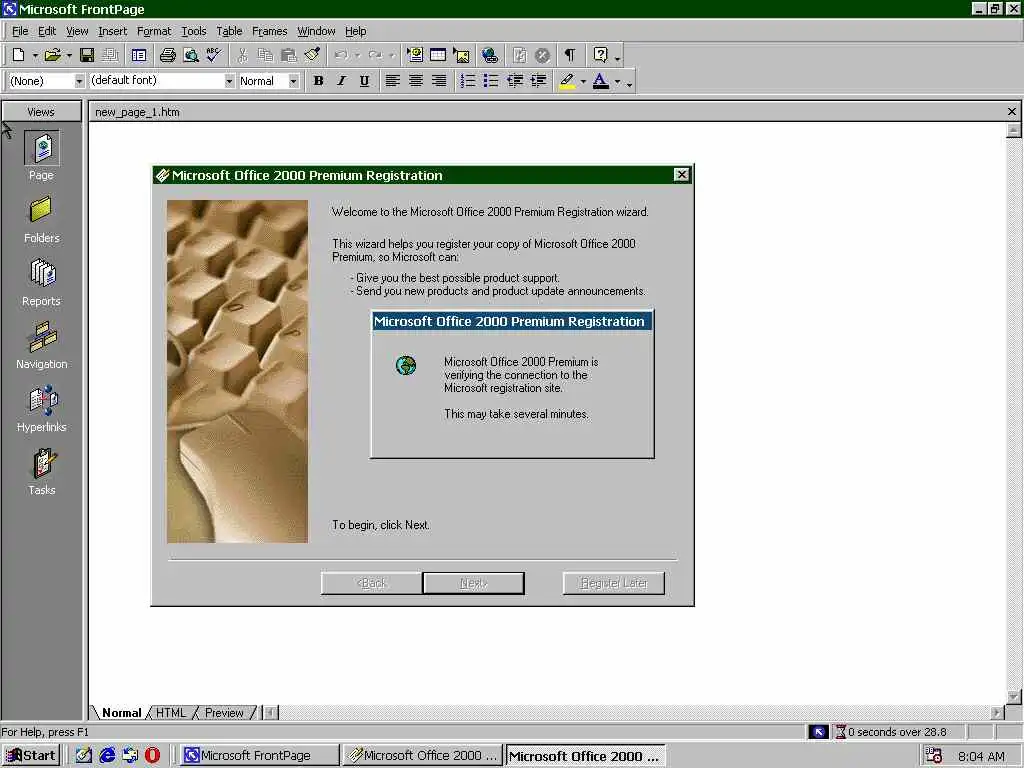Click the Stop toolbar icon

542,56
